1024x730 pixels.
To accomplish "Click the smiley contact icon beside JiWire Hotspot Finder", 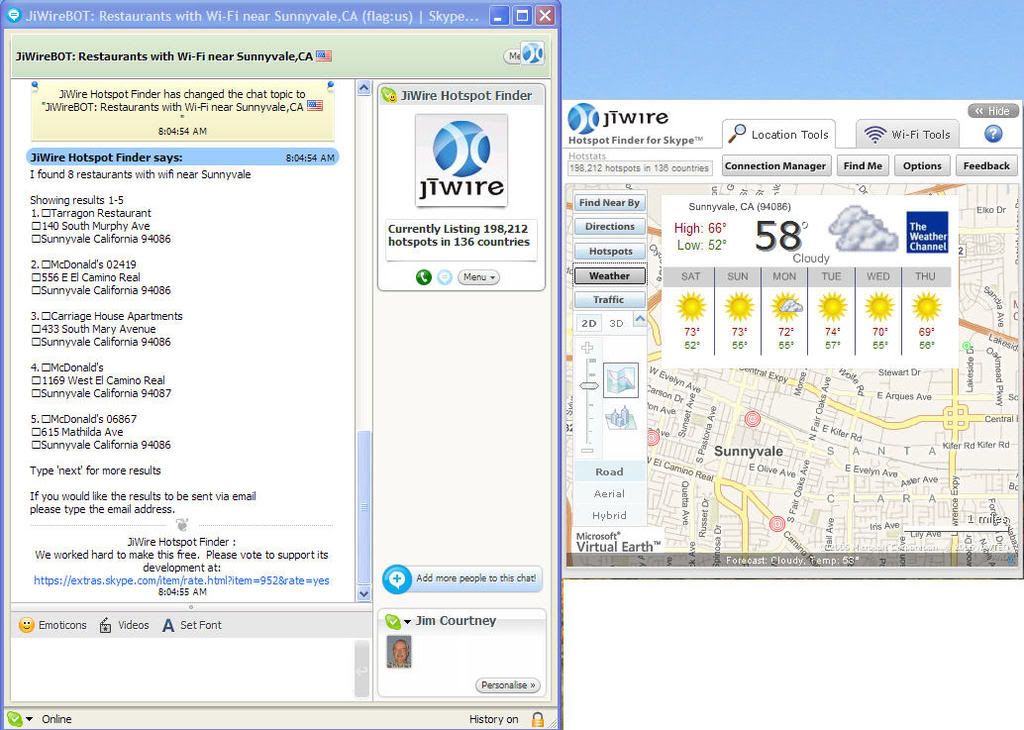I will 389,95.
